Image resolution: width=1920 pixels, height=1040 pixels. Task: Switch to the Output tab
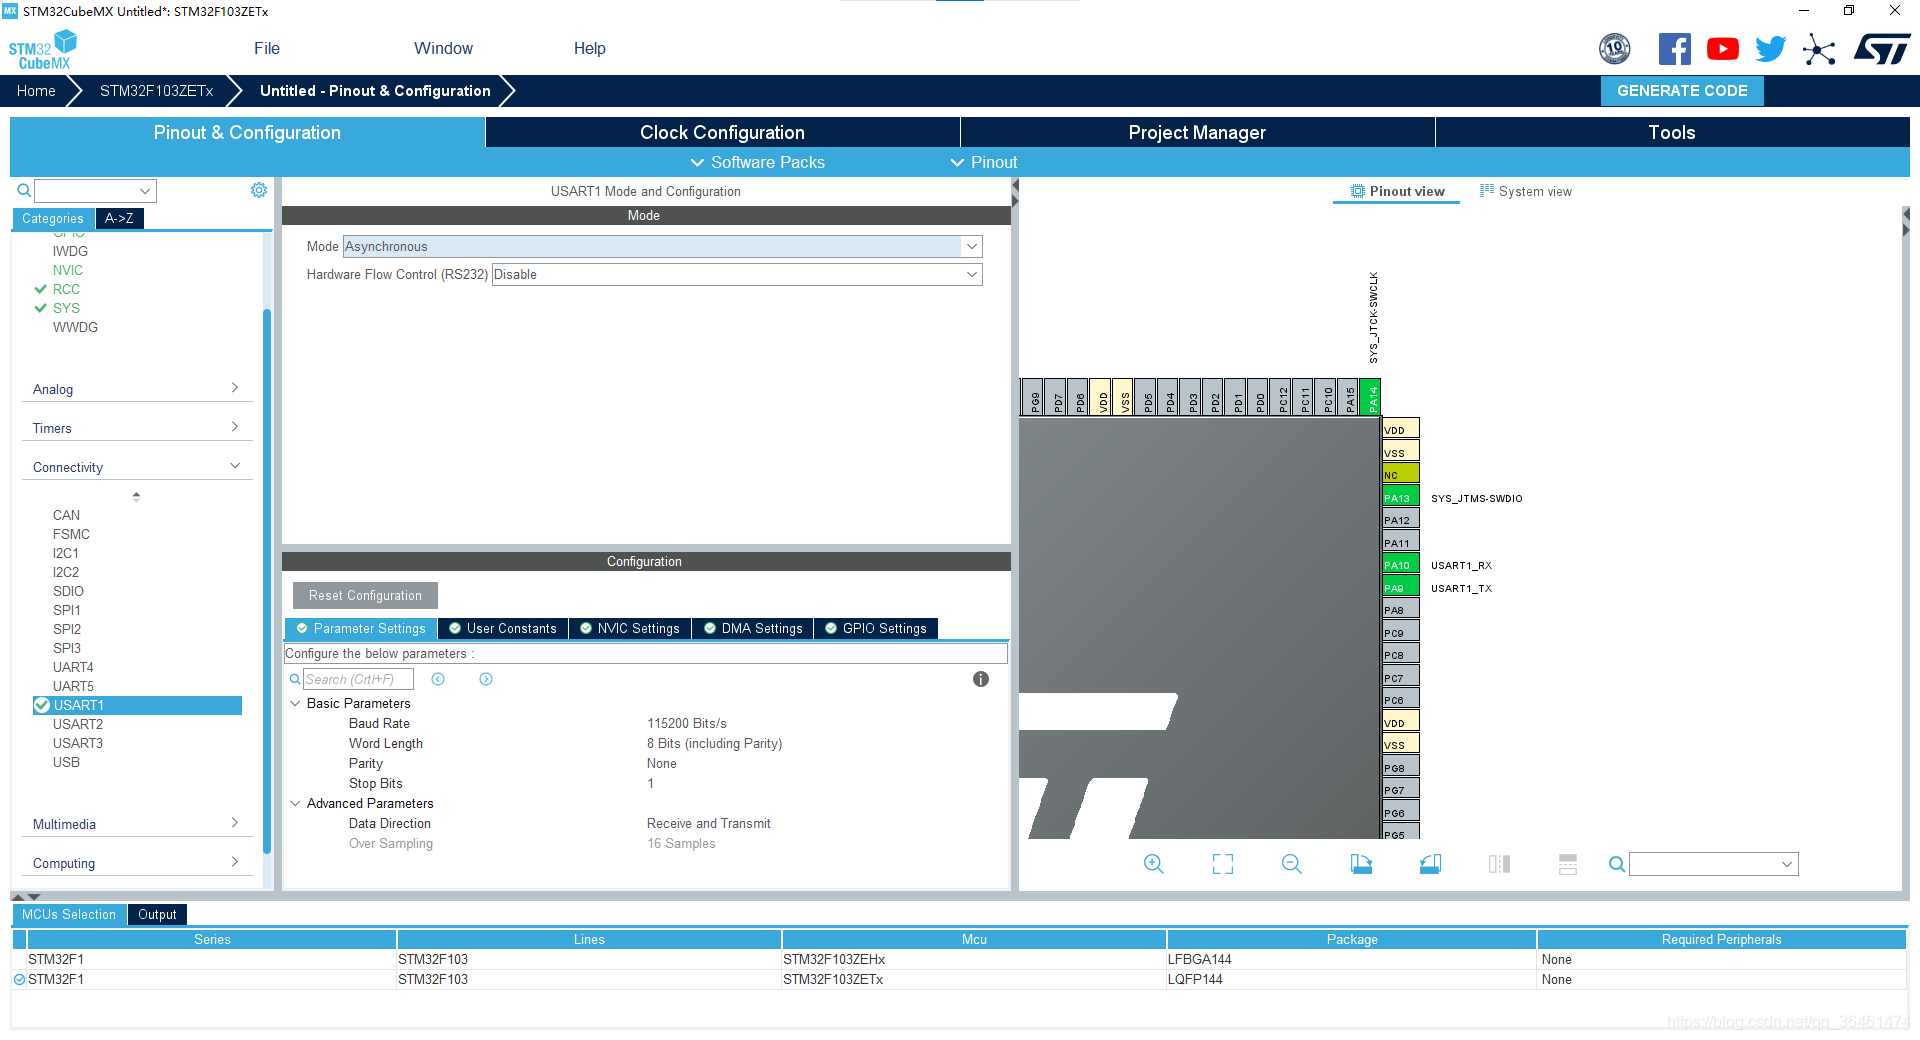click(157, 914)
